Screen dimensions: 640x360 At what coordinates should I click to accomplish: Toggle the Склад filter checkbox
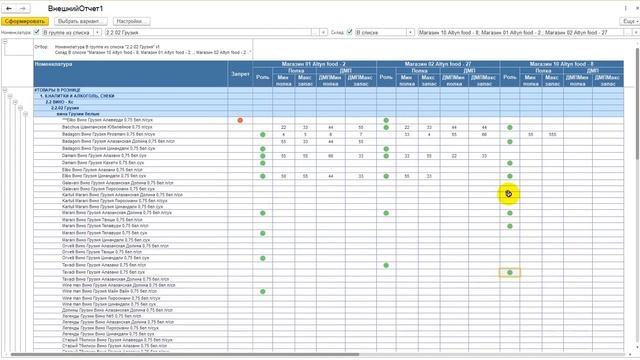pyautogui.click(x=349, y=32)
